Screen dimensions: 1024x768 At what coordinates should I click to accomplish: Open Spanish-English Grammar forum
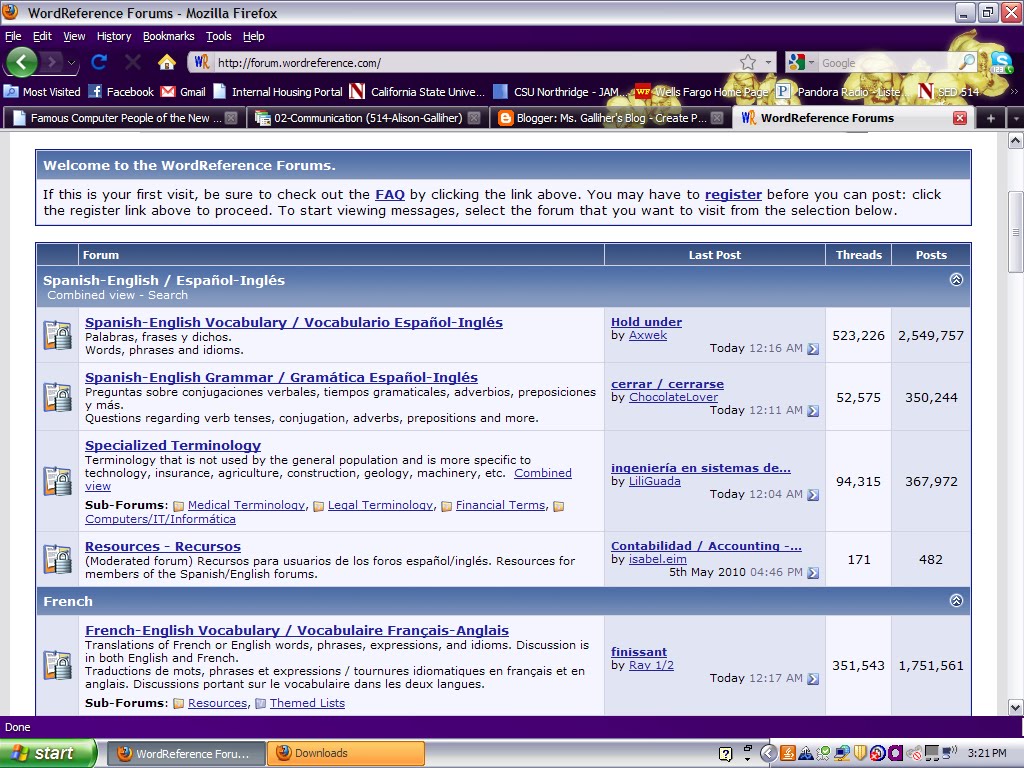pyautogui.click(x=281, y=377)
